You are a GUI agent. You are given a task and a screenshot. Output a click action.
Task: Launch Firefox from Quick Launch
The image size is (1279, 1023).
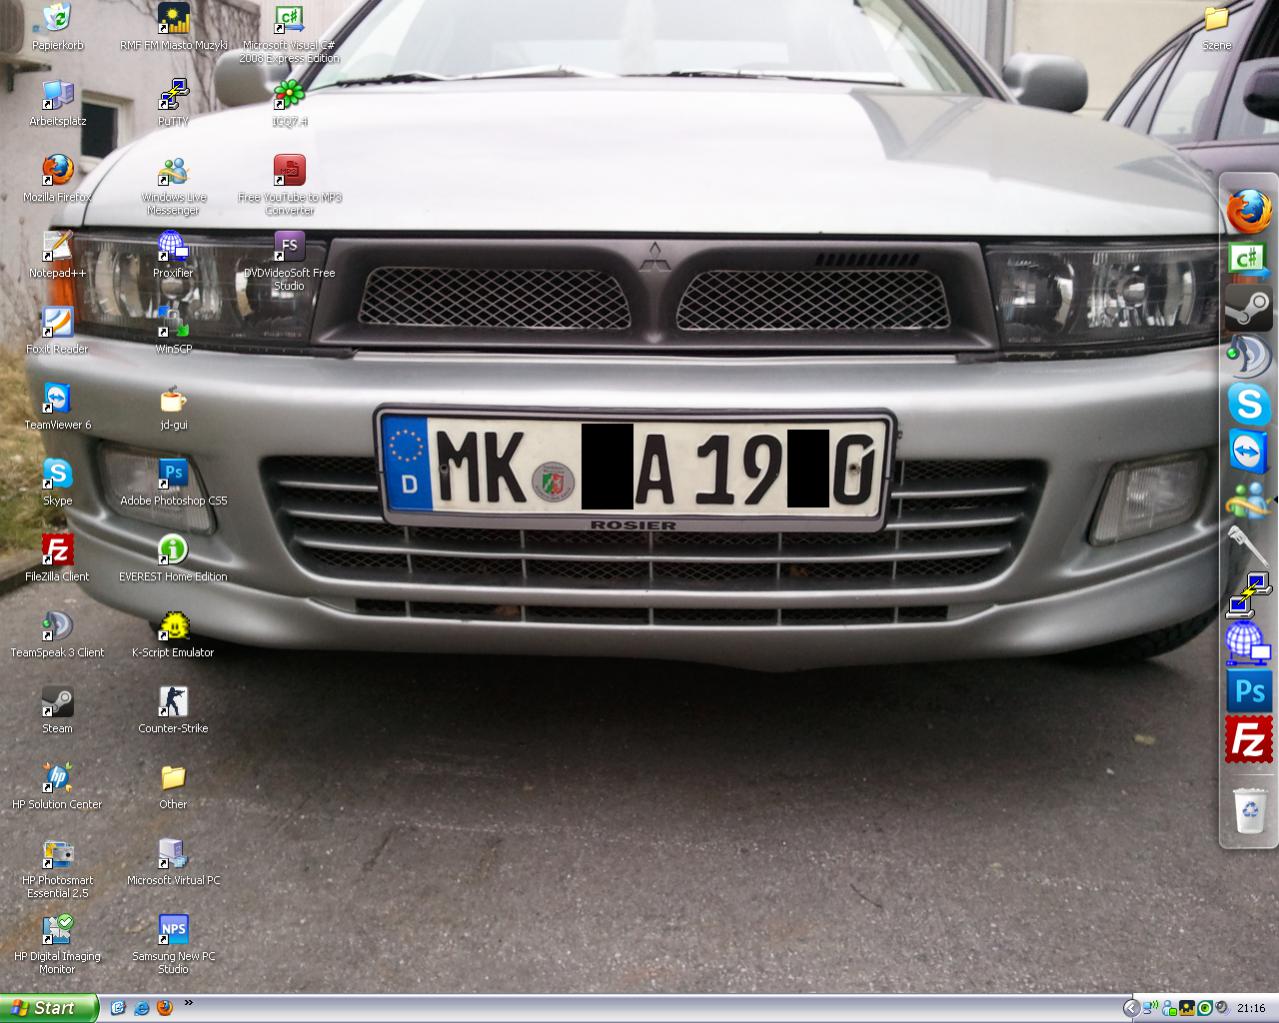[x=165, y=1008]
